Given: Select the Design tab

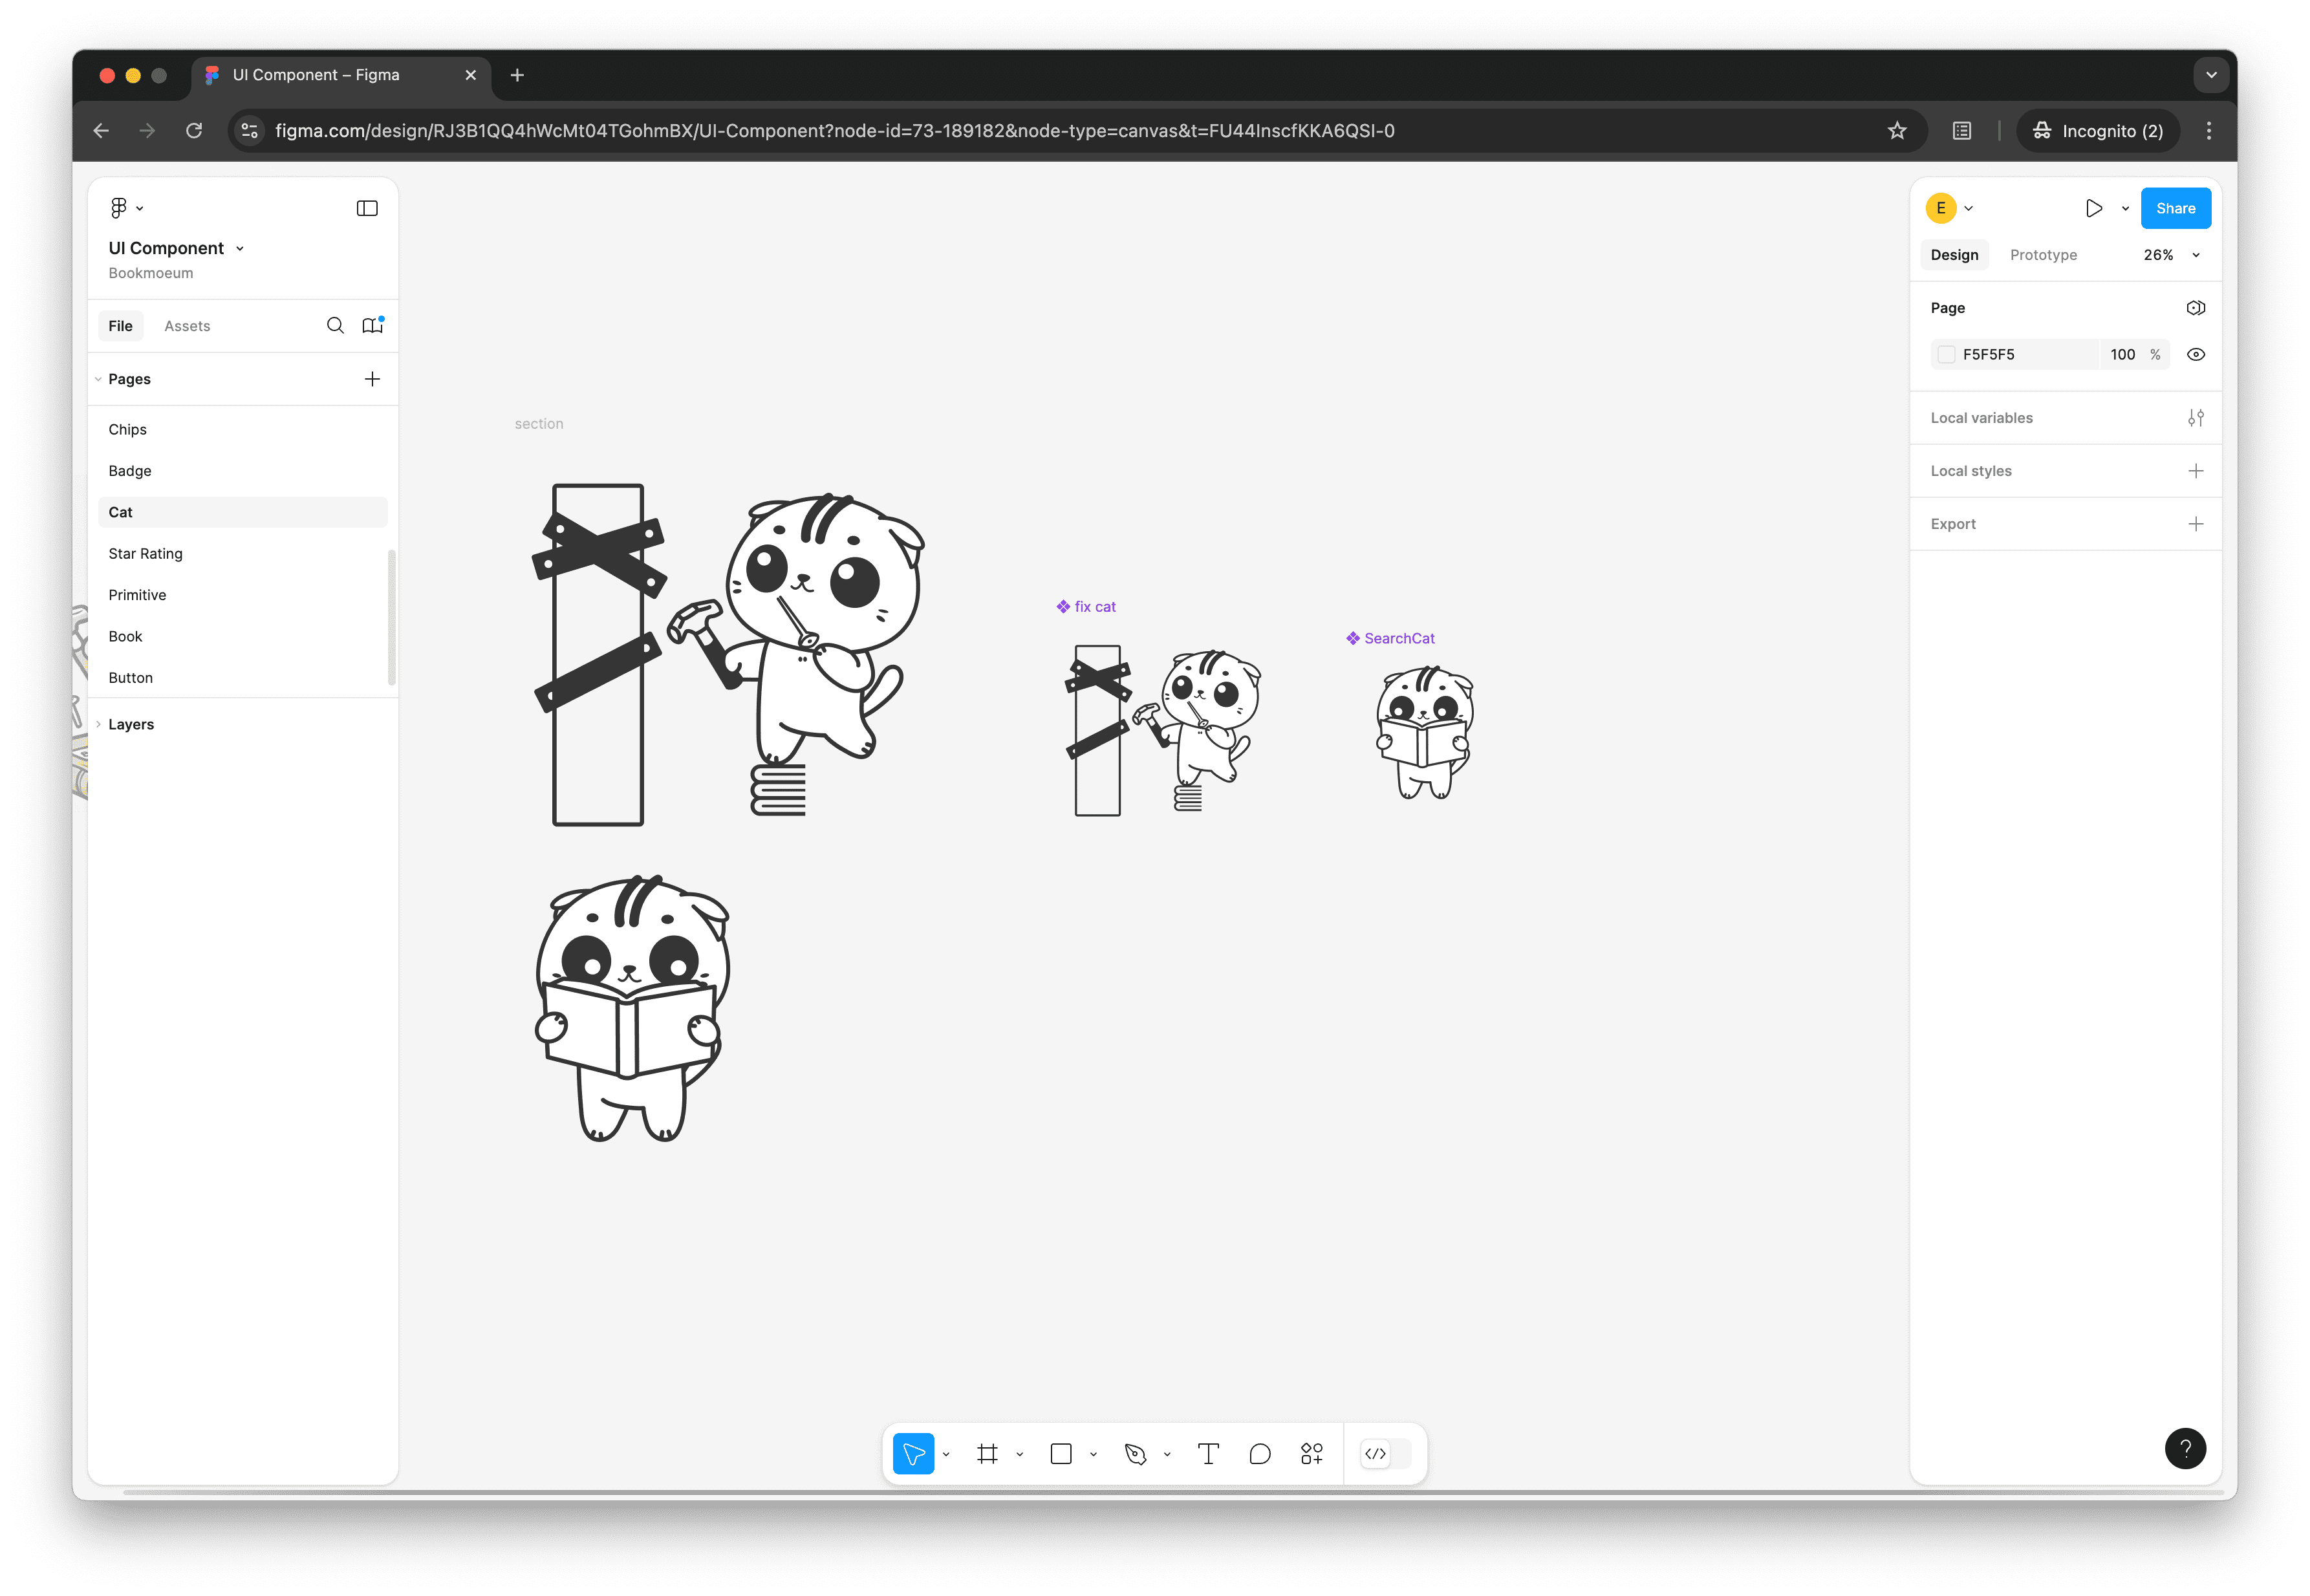Looking at the screenshot, I should (x=1954, y=255).
